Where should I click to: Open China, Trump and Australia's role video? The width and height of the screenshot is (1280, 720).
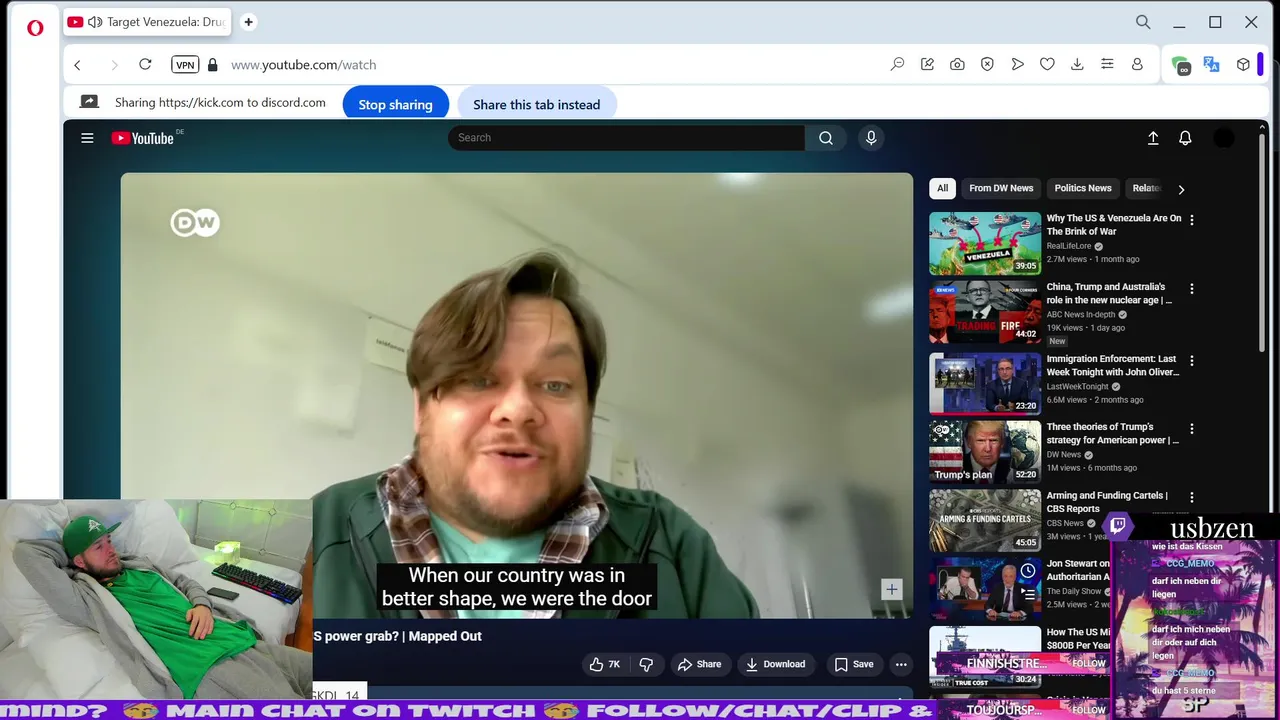[985, 312]
